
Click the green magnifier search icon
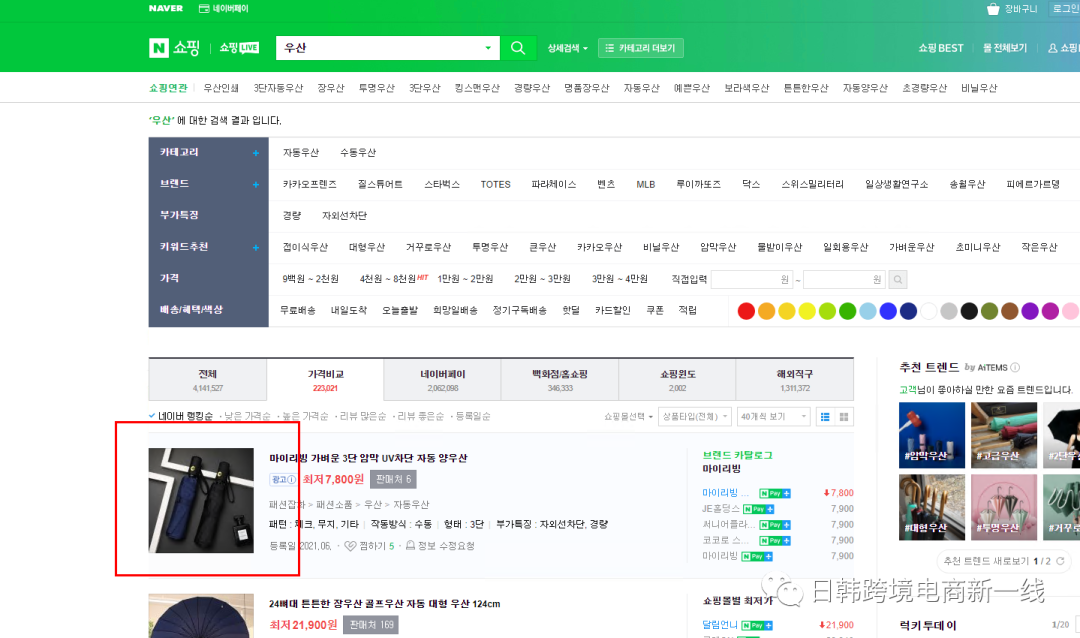point(518,47)
